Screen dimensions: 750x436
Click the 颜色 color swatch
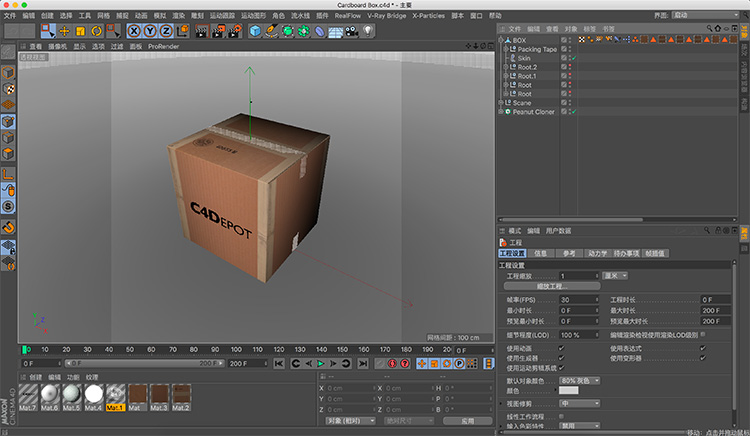click(569, 391)
